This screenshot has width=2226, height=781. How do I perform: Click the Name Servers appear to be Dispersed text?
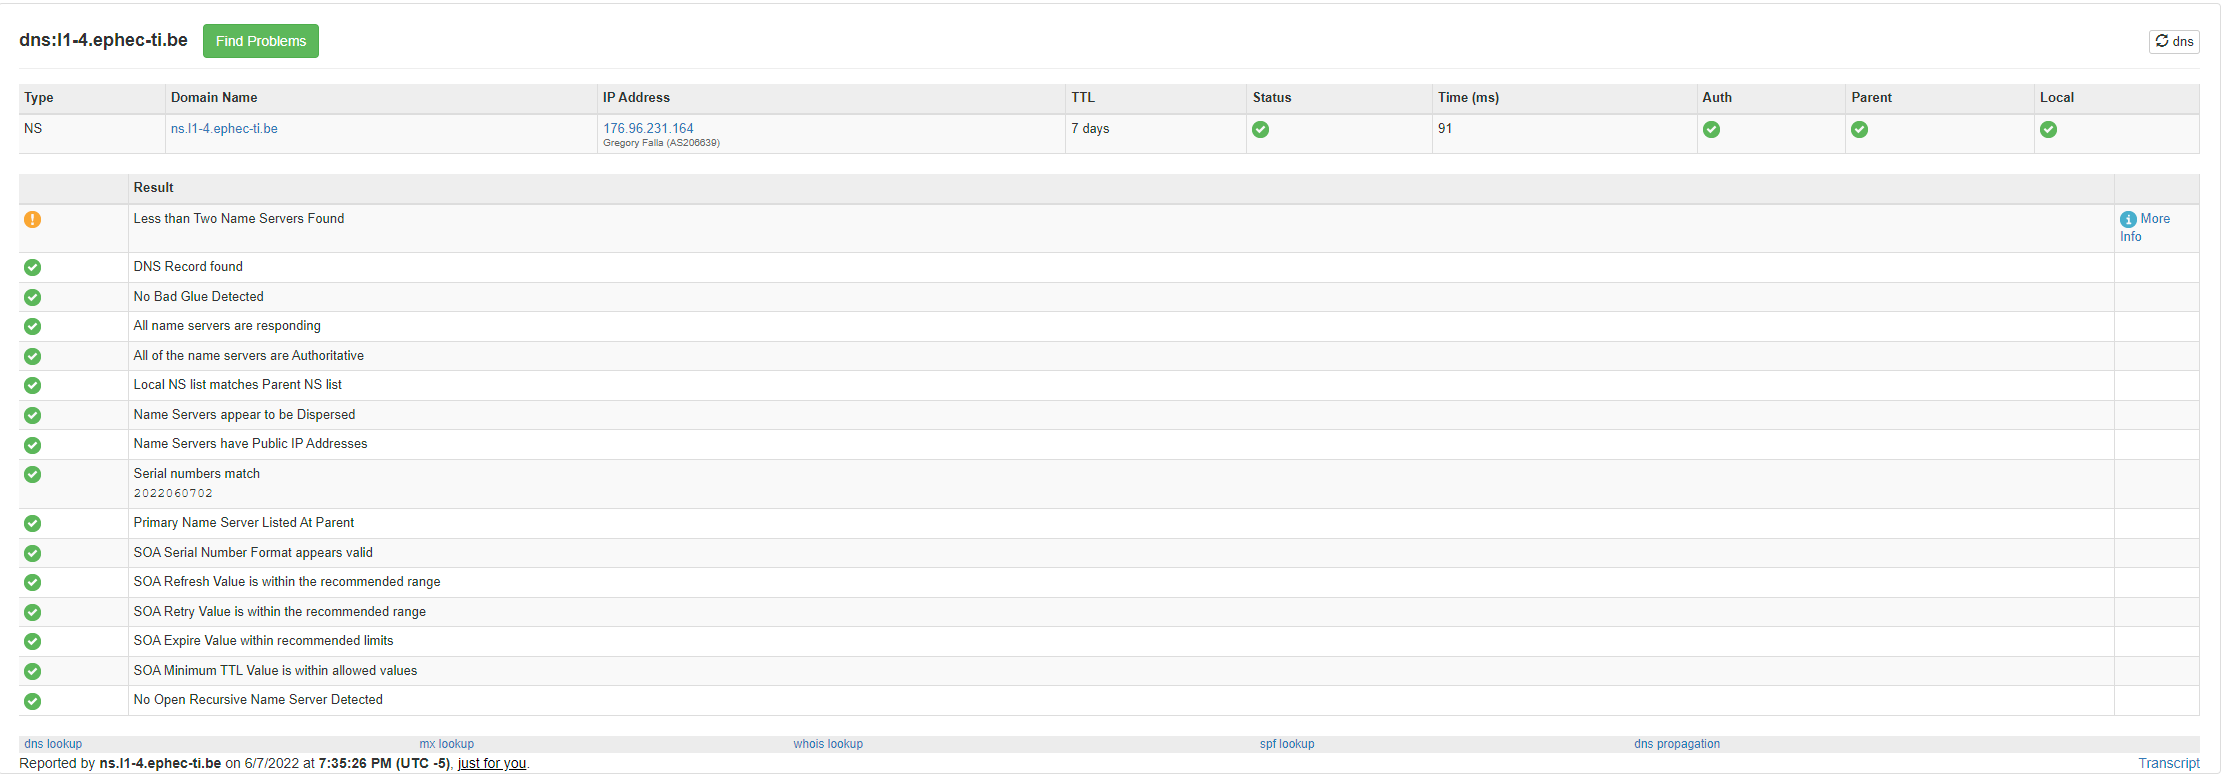(244, 414)
